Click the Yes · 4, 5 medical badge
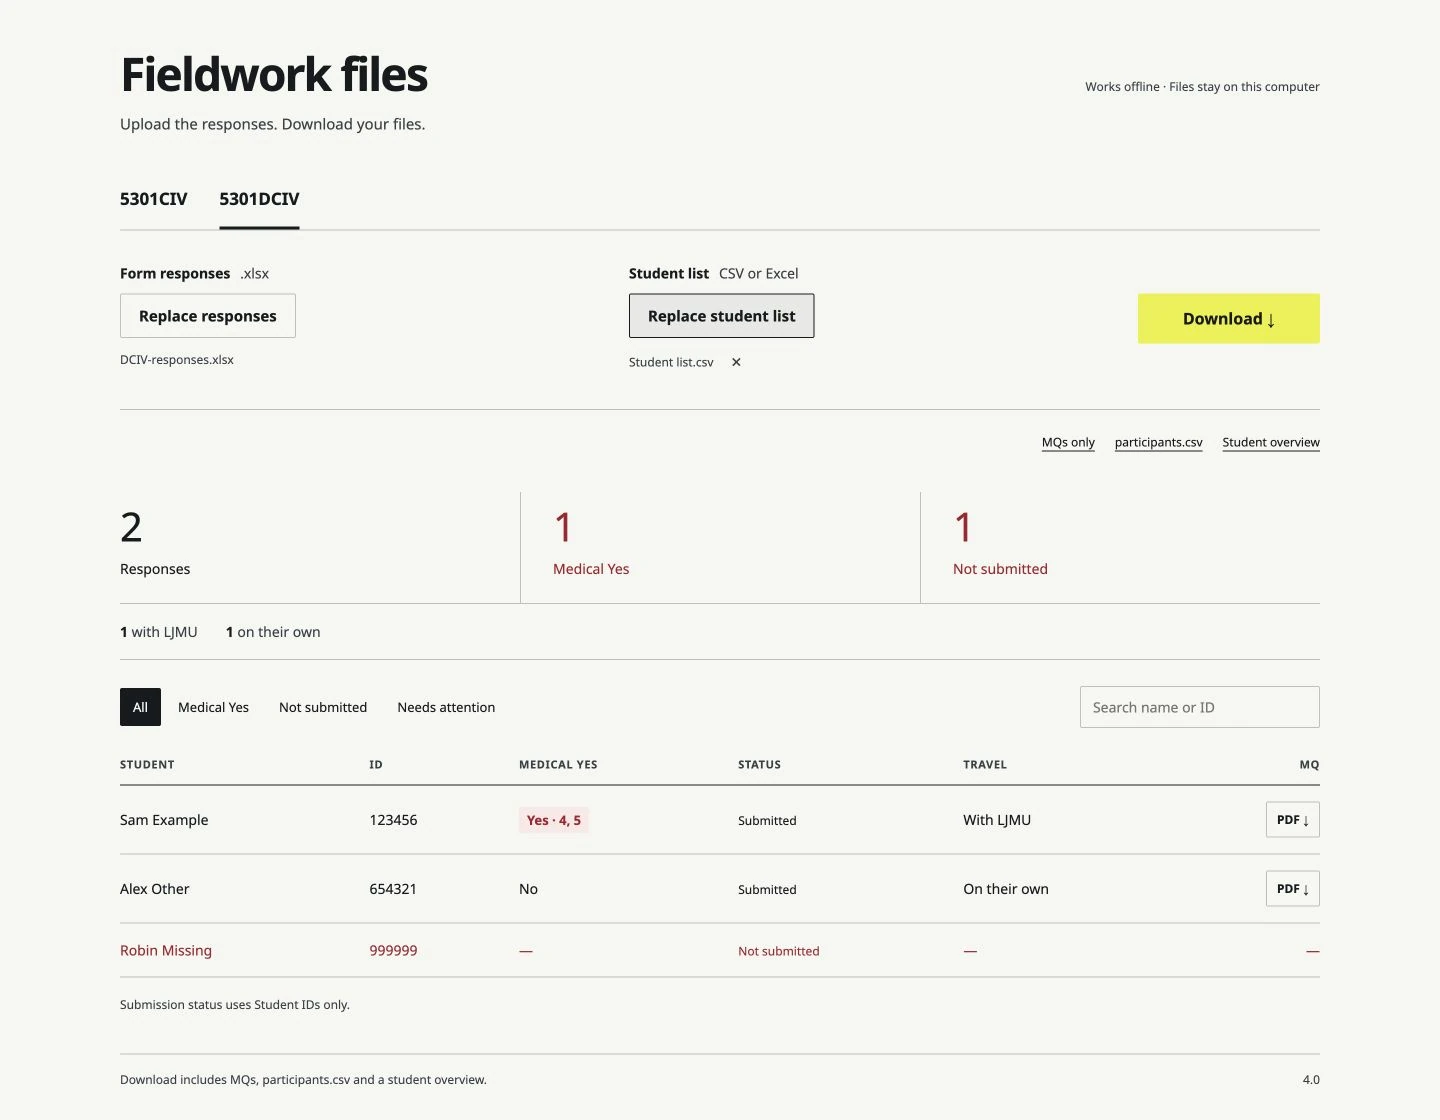Image resolution: width=1440 pixels, height=1120 pixels. (553, 820)
